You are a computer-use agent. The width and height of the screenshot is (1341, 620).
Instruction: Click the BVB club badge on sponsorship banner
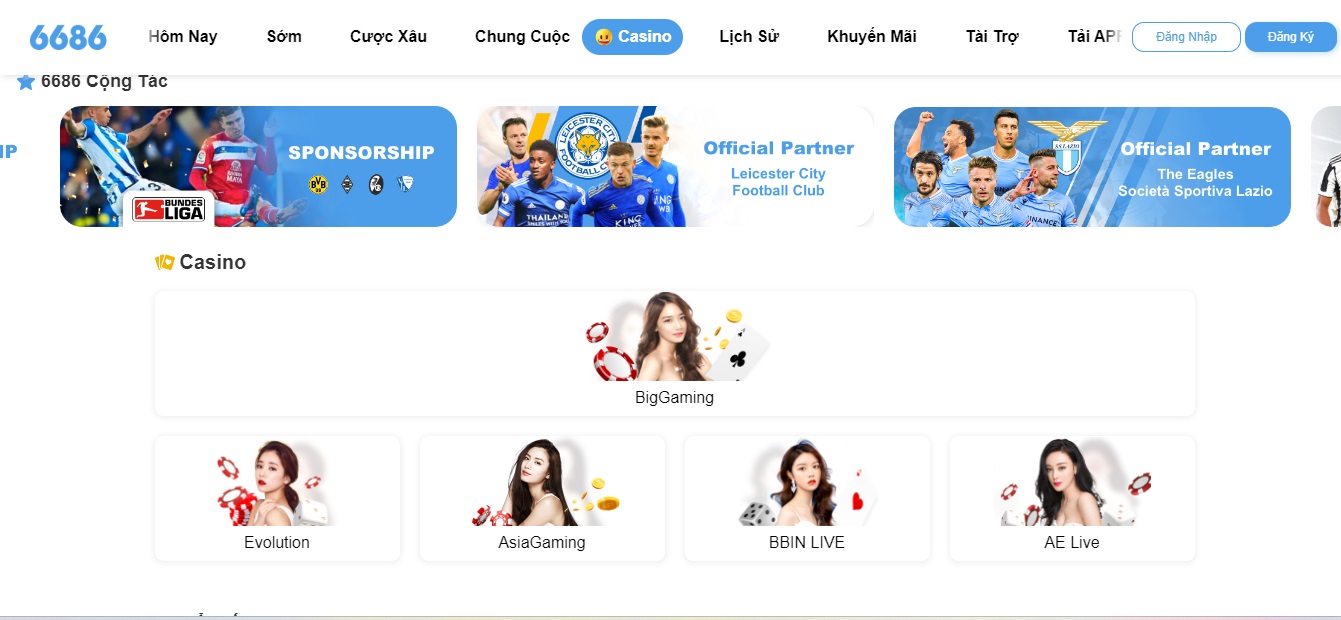(x=318, y=184)
